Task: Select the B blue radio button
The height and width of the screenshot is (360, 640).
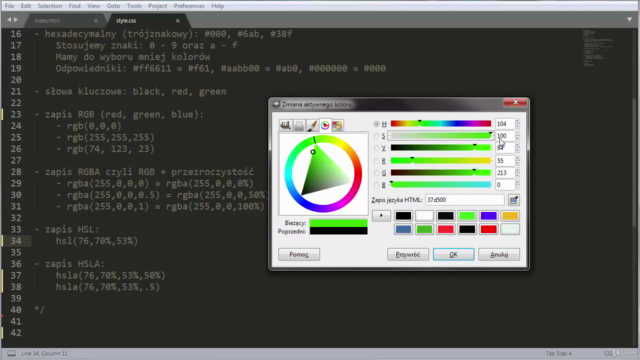Action: click(x=376, y=185)
